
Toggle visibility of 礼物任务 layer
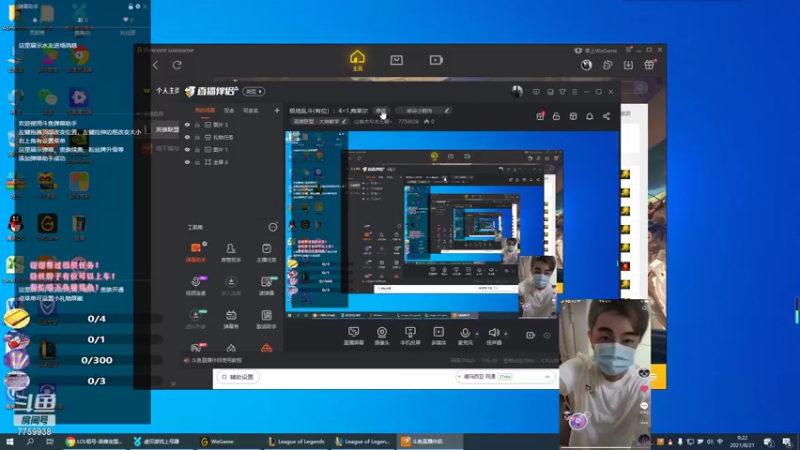pyautogui.click(x=187, y=137)
